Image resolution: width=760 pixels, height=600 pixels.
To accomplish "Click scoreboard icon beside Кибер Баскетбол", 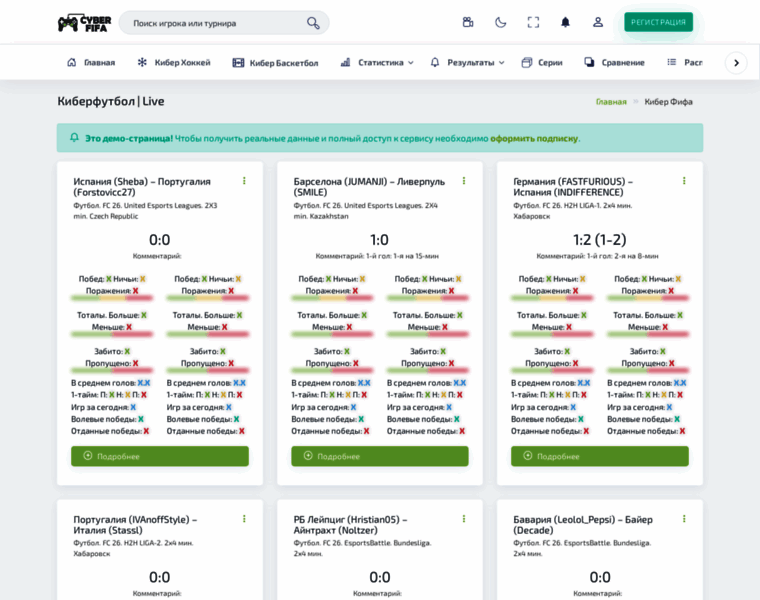I will click(238, 63).
